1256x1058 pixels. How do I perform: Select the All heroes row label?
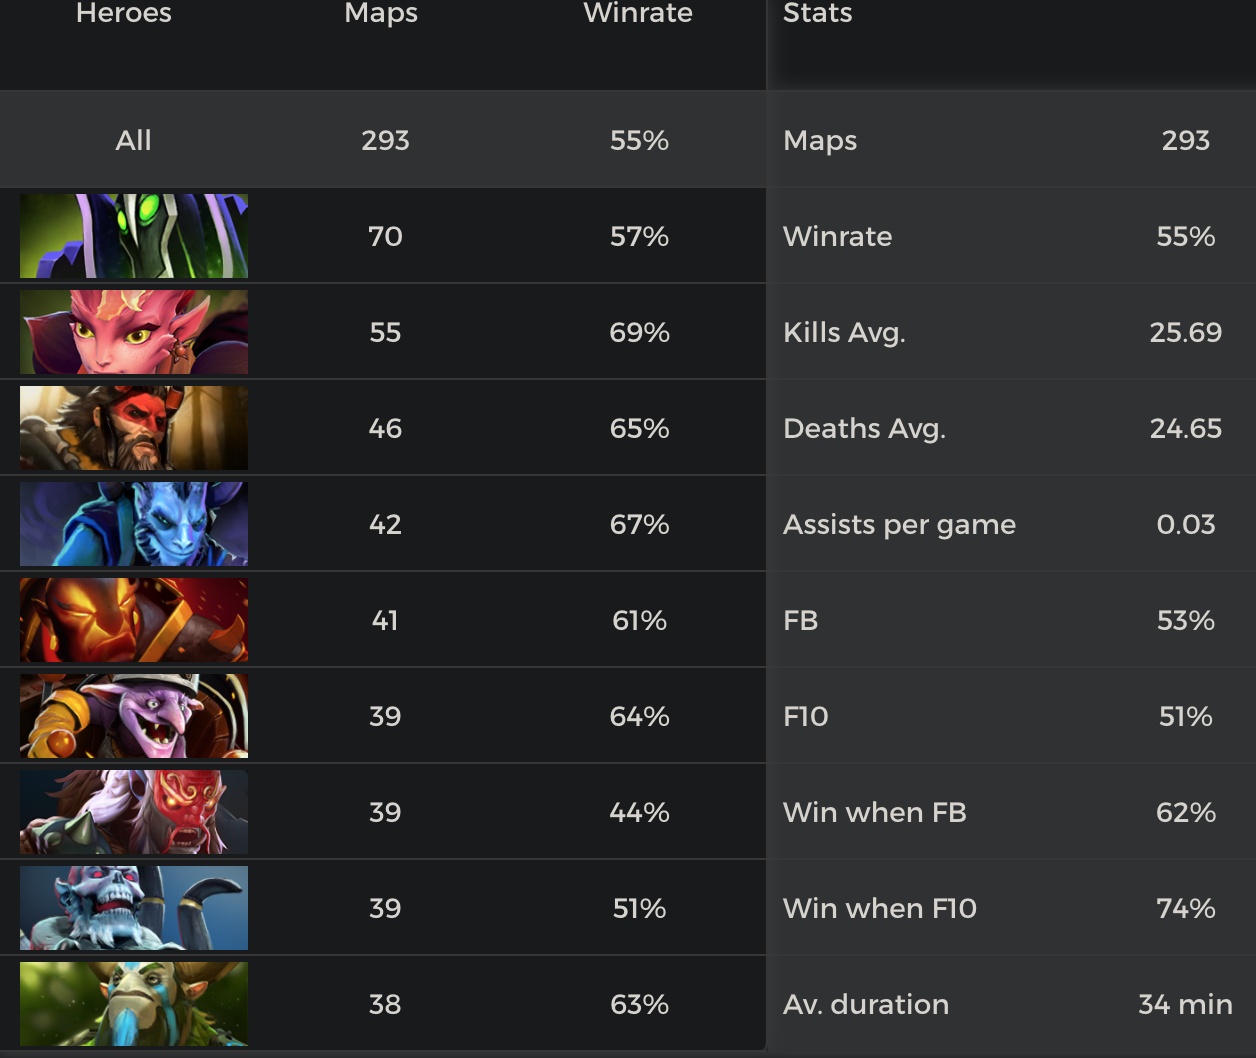point(133,140)
